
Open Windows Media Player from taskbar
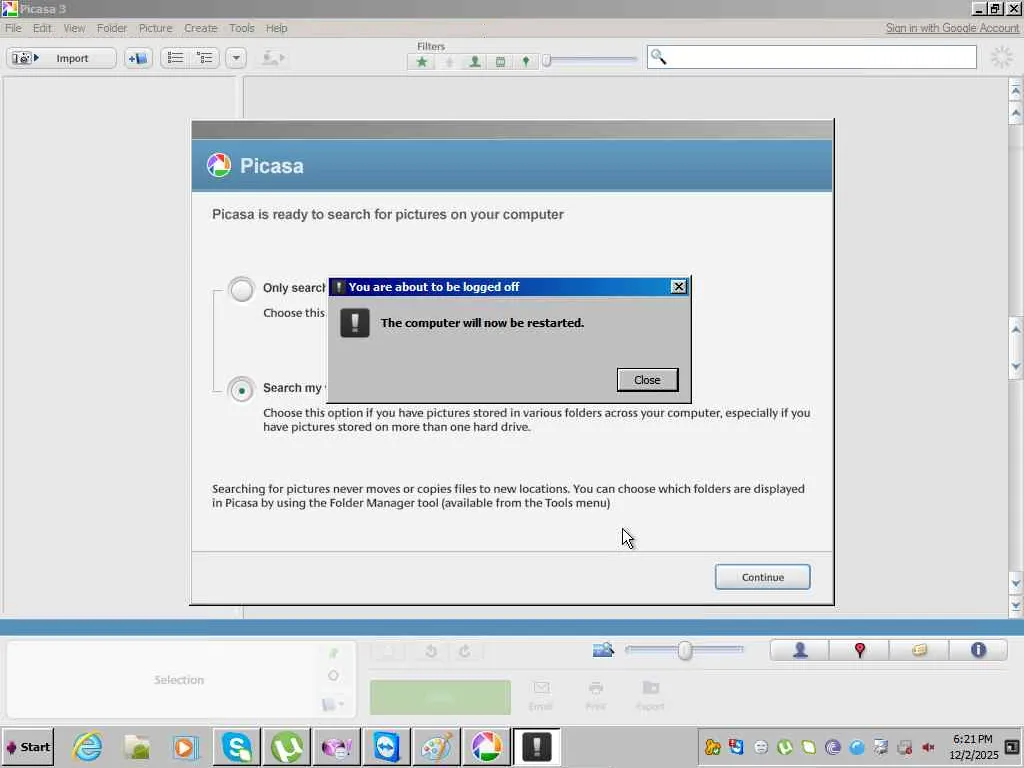(x=185, y=747)
